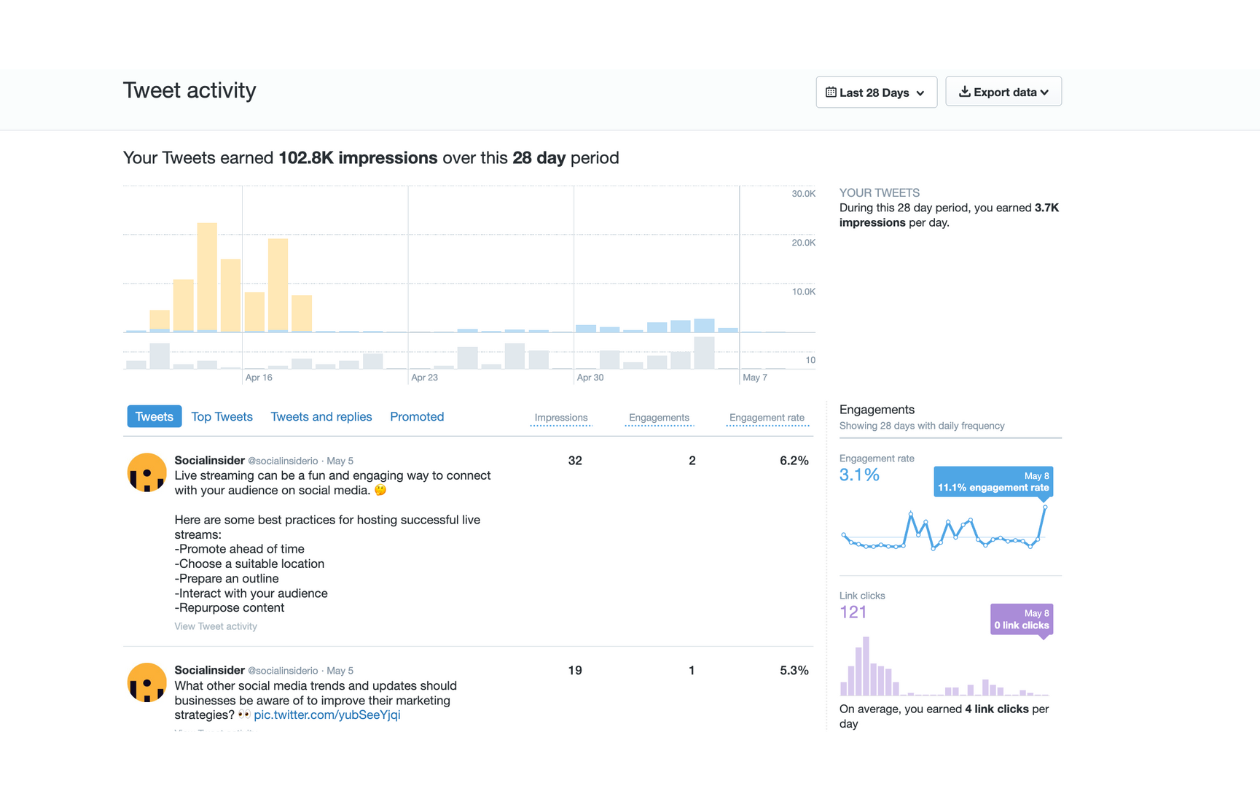Click the May 5 date on marketing strategies tweet
The width and height of the screenshot is (1260, 800).
(x=340, y=671)
